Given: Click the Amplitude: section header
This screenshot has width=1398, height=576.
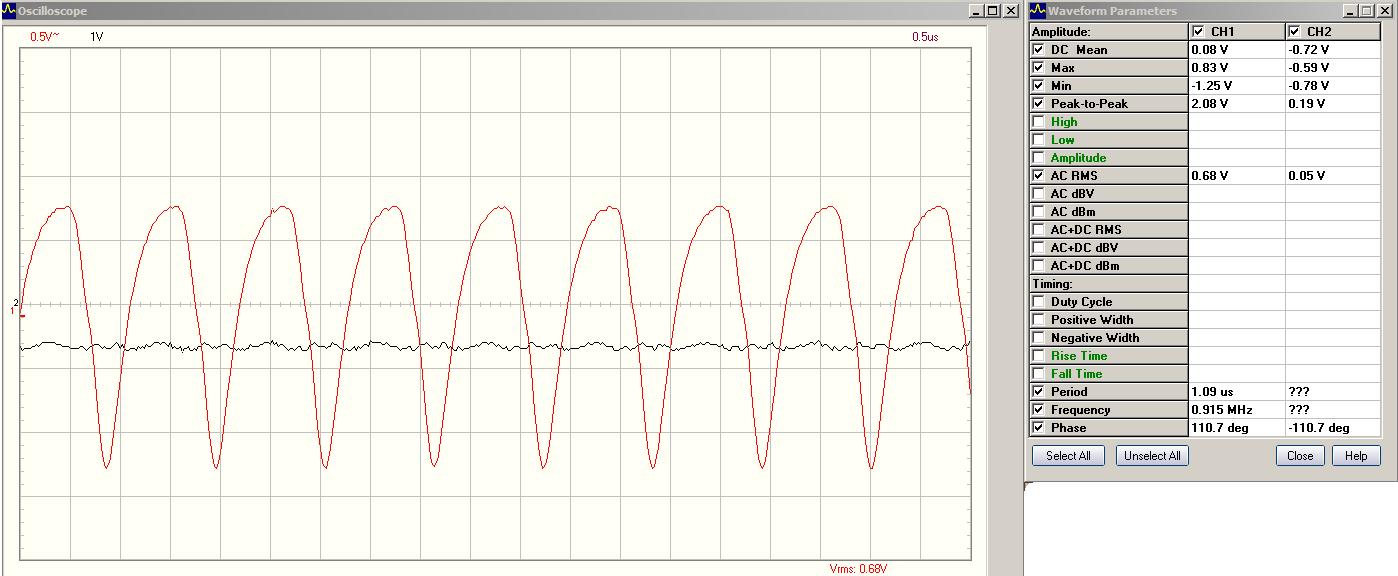Looking at the screenshot, I should pyautogui.click(x=1108, y=31).
